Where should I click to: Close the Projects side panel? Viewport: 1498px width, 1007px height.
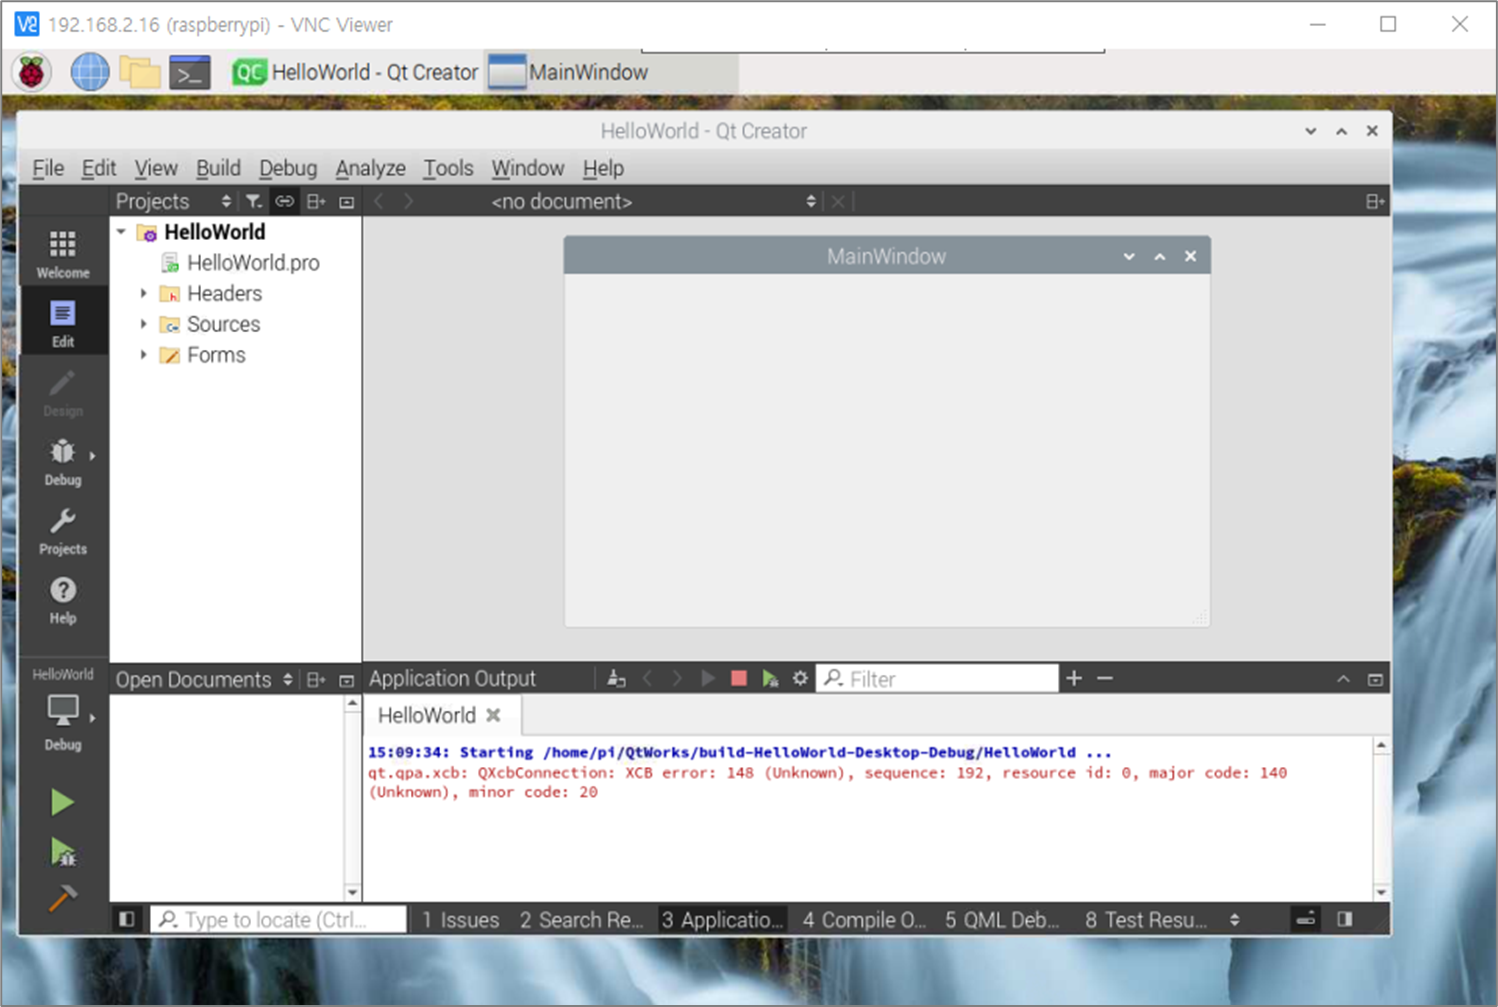(x=346, y=201)
